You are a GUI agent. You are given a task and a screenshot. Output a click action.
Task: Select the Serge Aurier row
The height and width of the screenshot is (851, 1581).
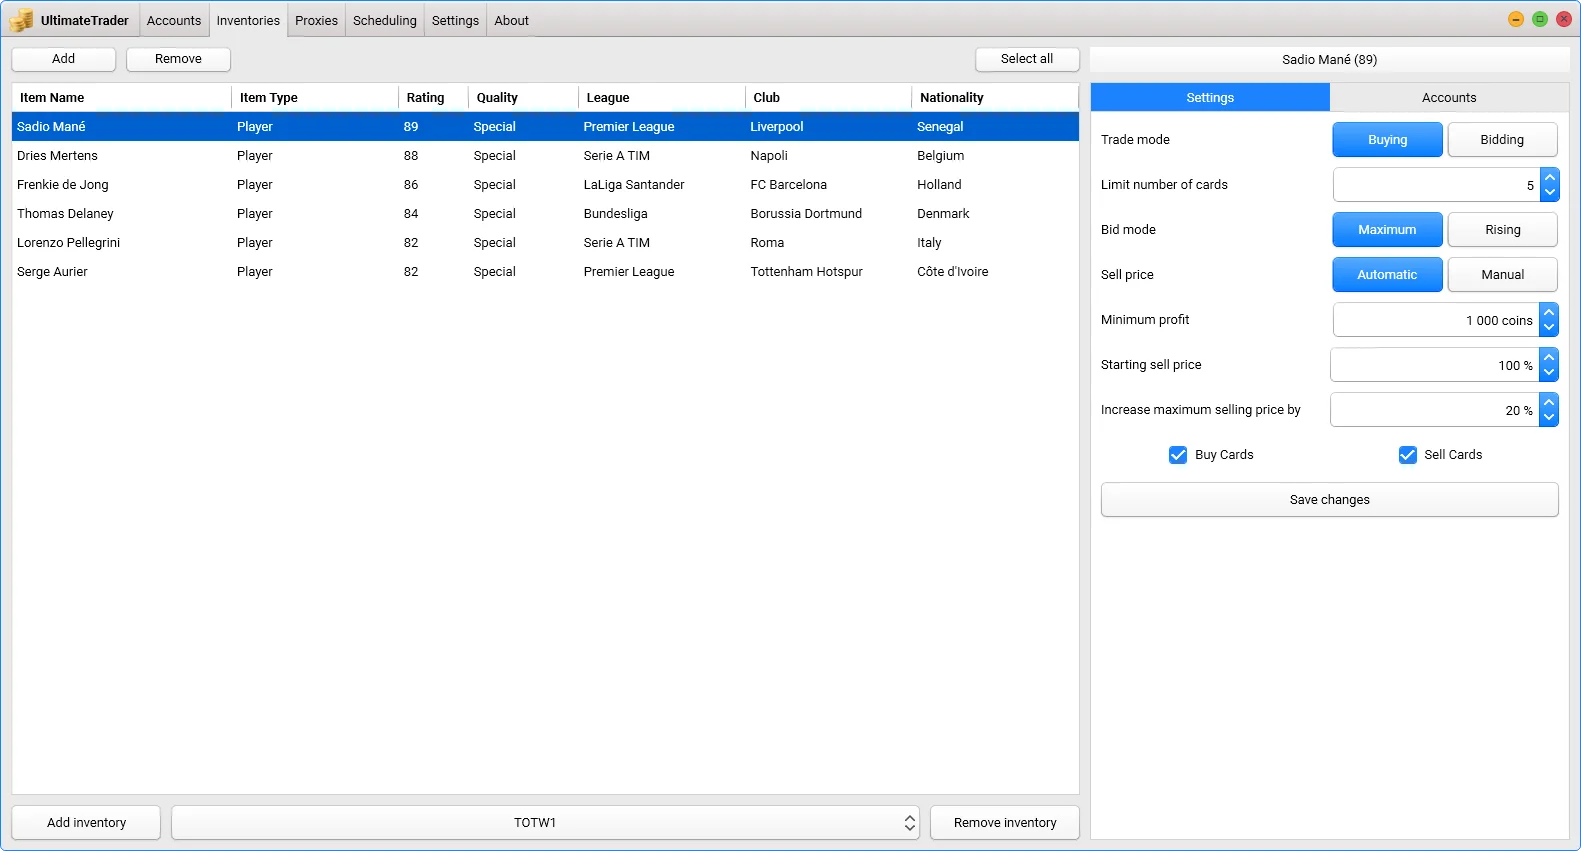point(545,272)
